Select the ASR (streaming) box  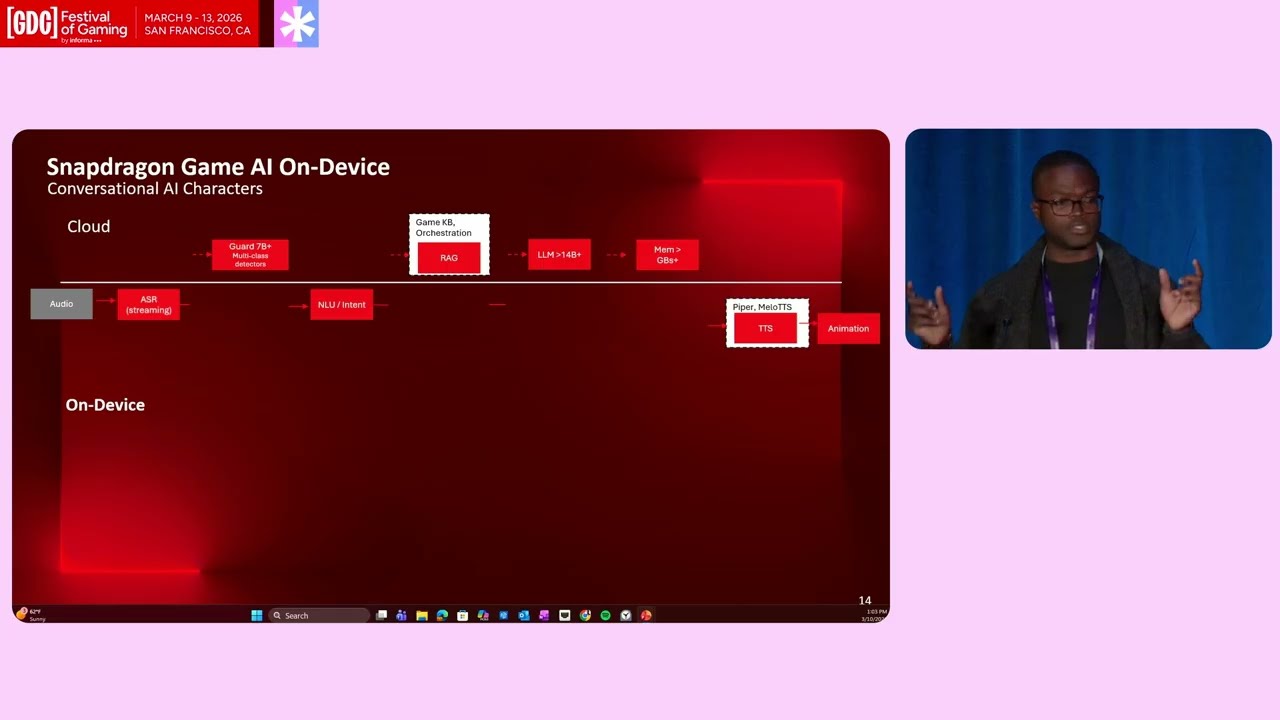point(148,305)
